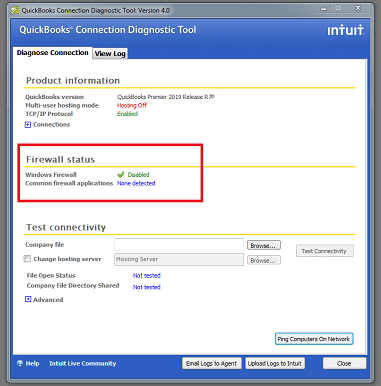
Task: Open the Help link
Action: pyautogui.click(x=32, y=363)
